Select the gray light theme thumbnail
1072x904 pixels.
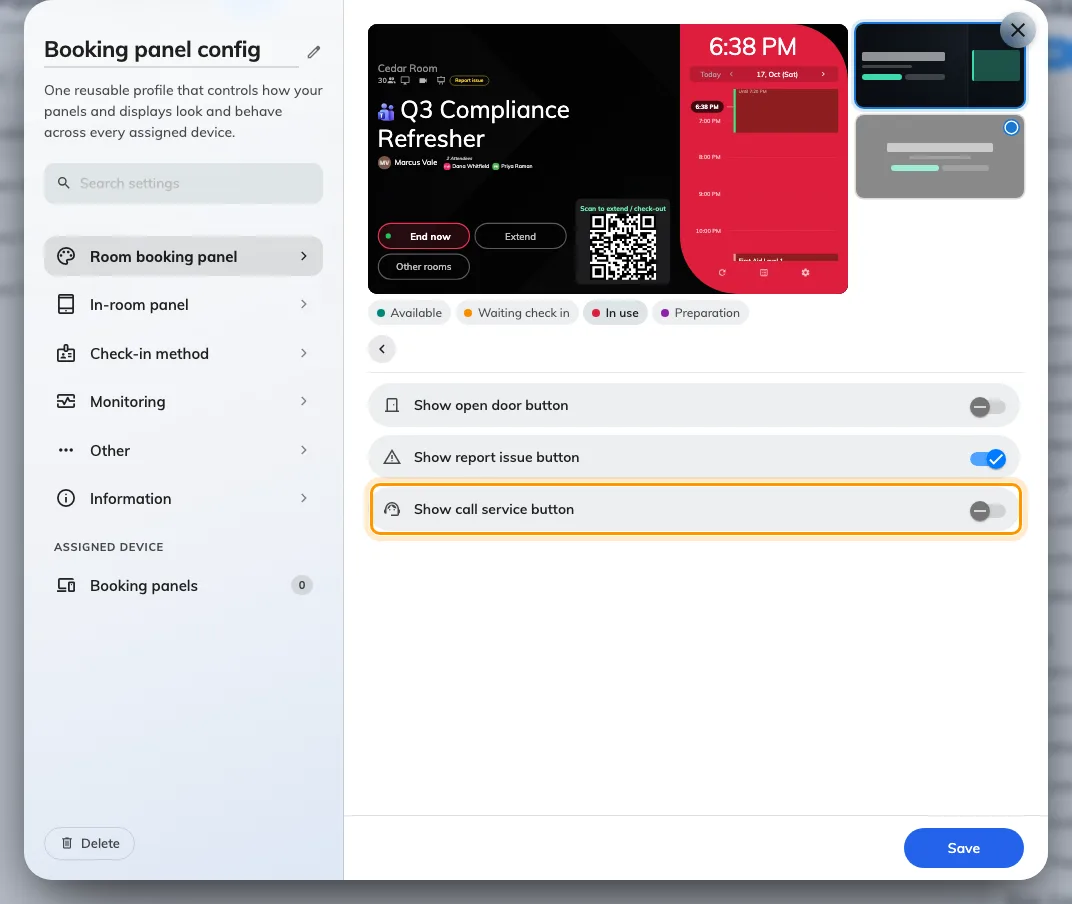point(939,157)
